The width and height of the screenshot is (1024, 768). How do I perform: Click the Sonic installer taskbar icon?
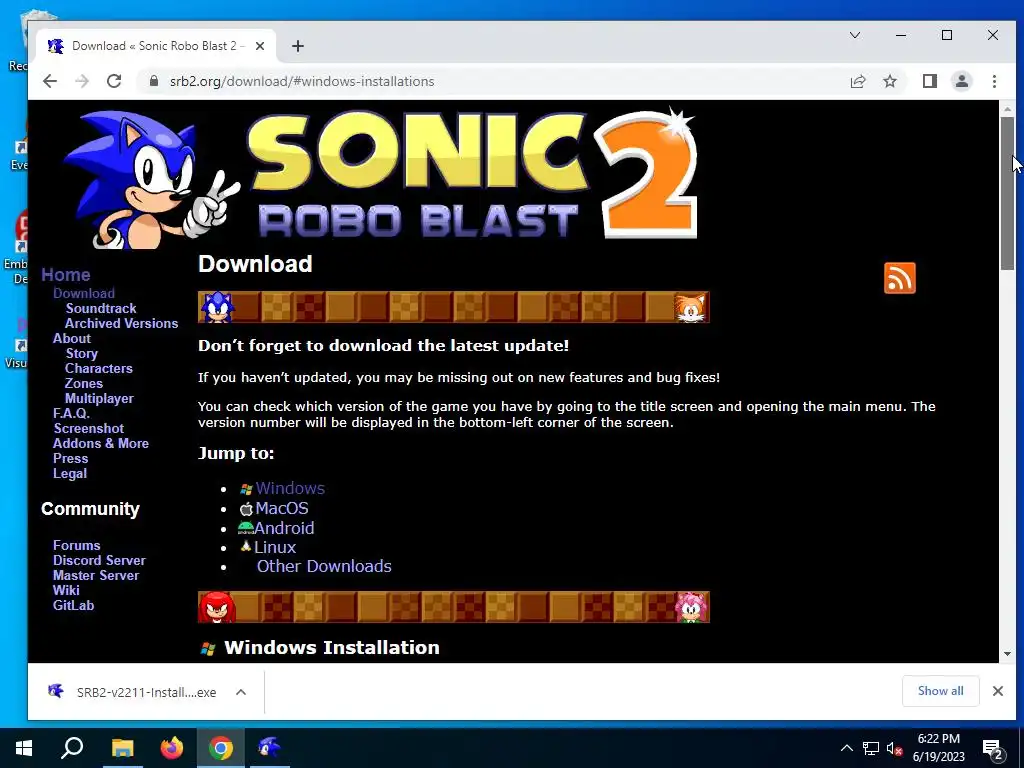pos(269,748)
